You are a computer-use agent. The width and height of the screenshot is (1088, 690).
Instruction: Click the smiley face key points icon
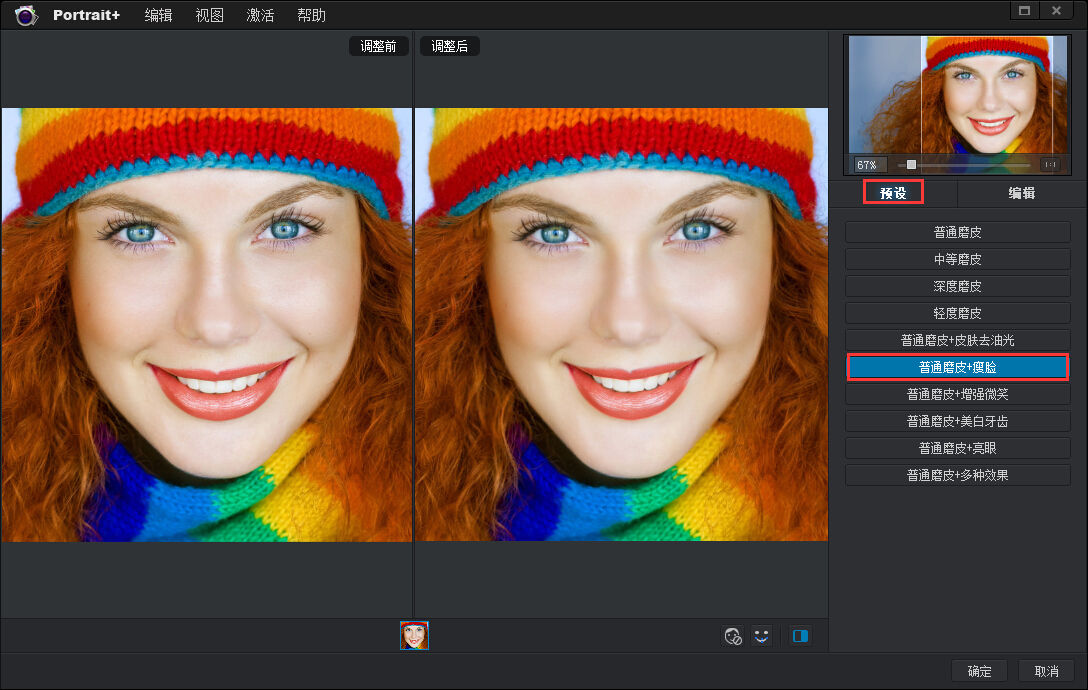762,636
